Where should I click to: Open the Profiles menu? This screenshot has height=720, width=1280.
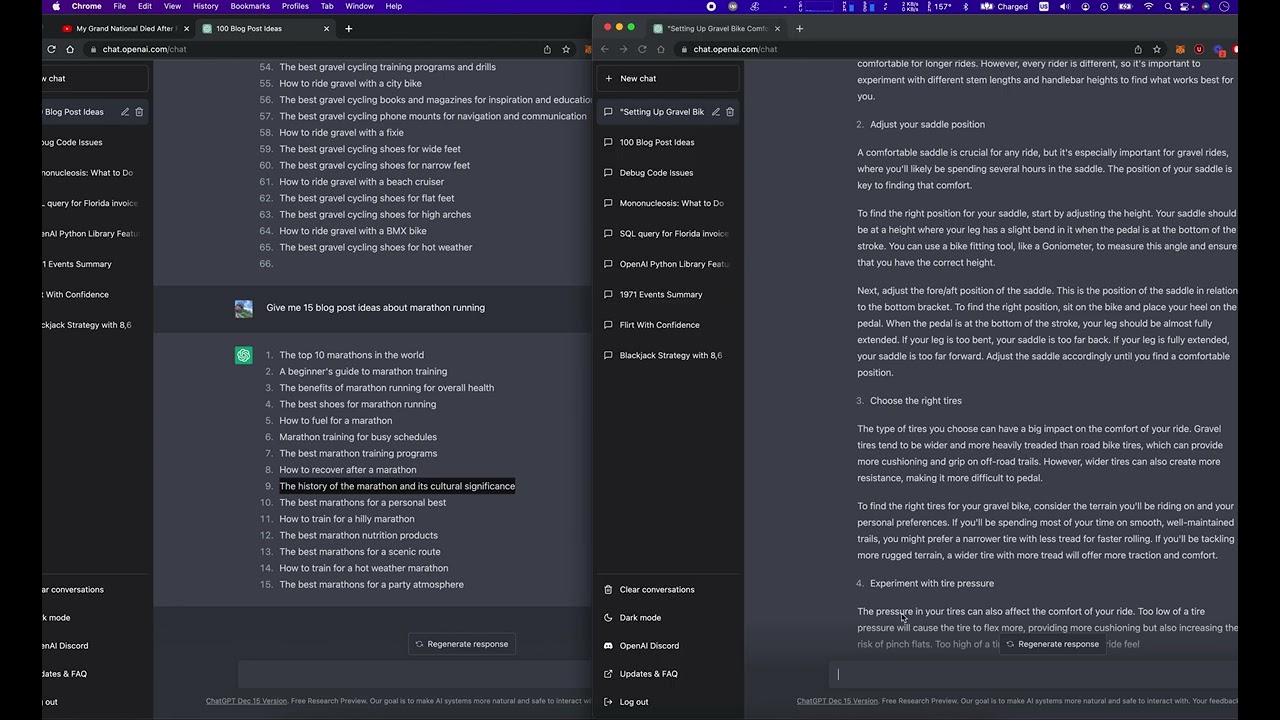[295, 6]
